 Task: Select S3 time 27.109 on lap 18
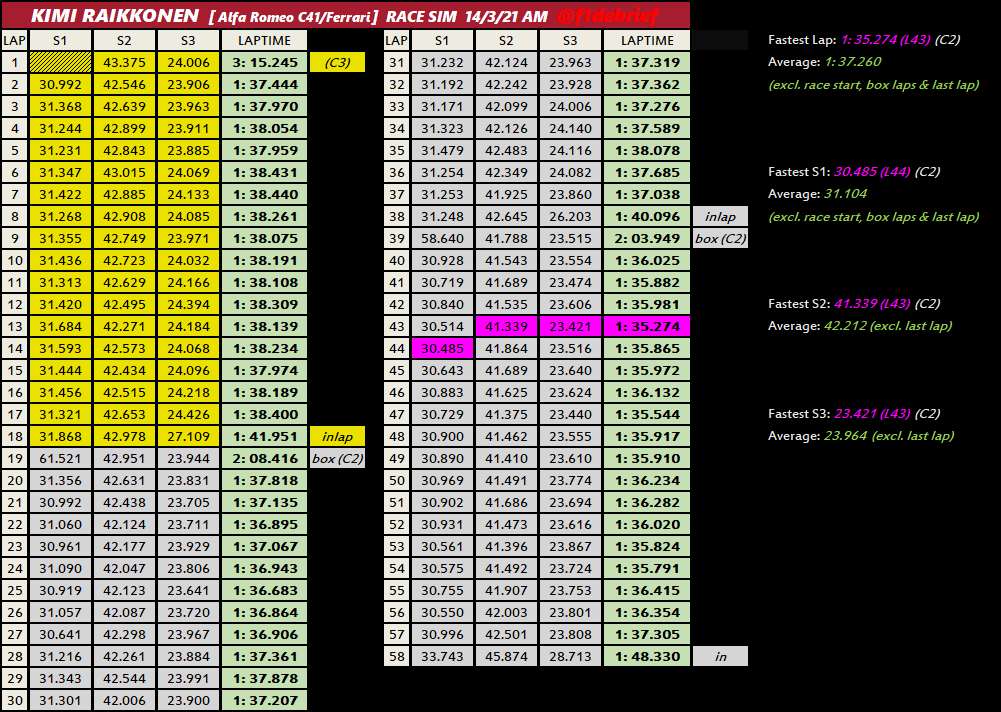click(188, 436)
